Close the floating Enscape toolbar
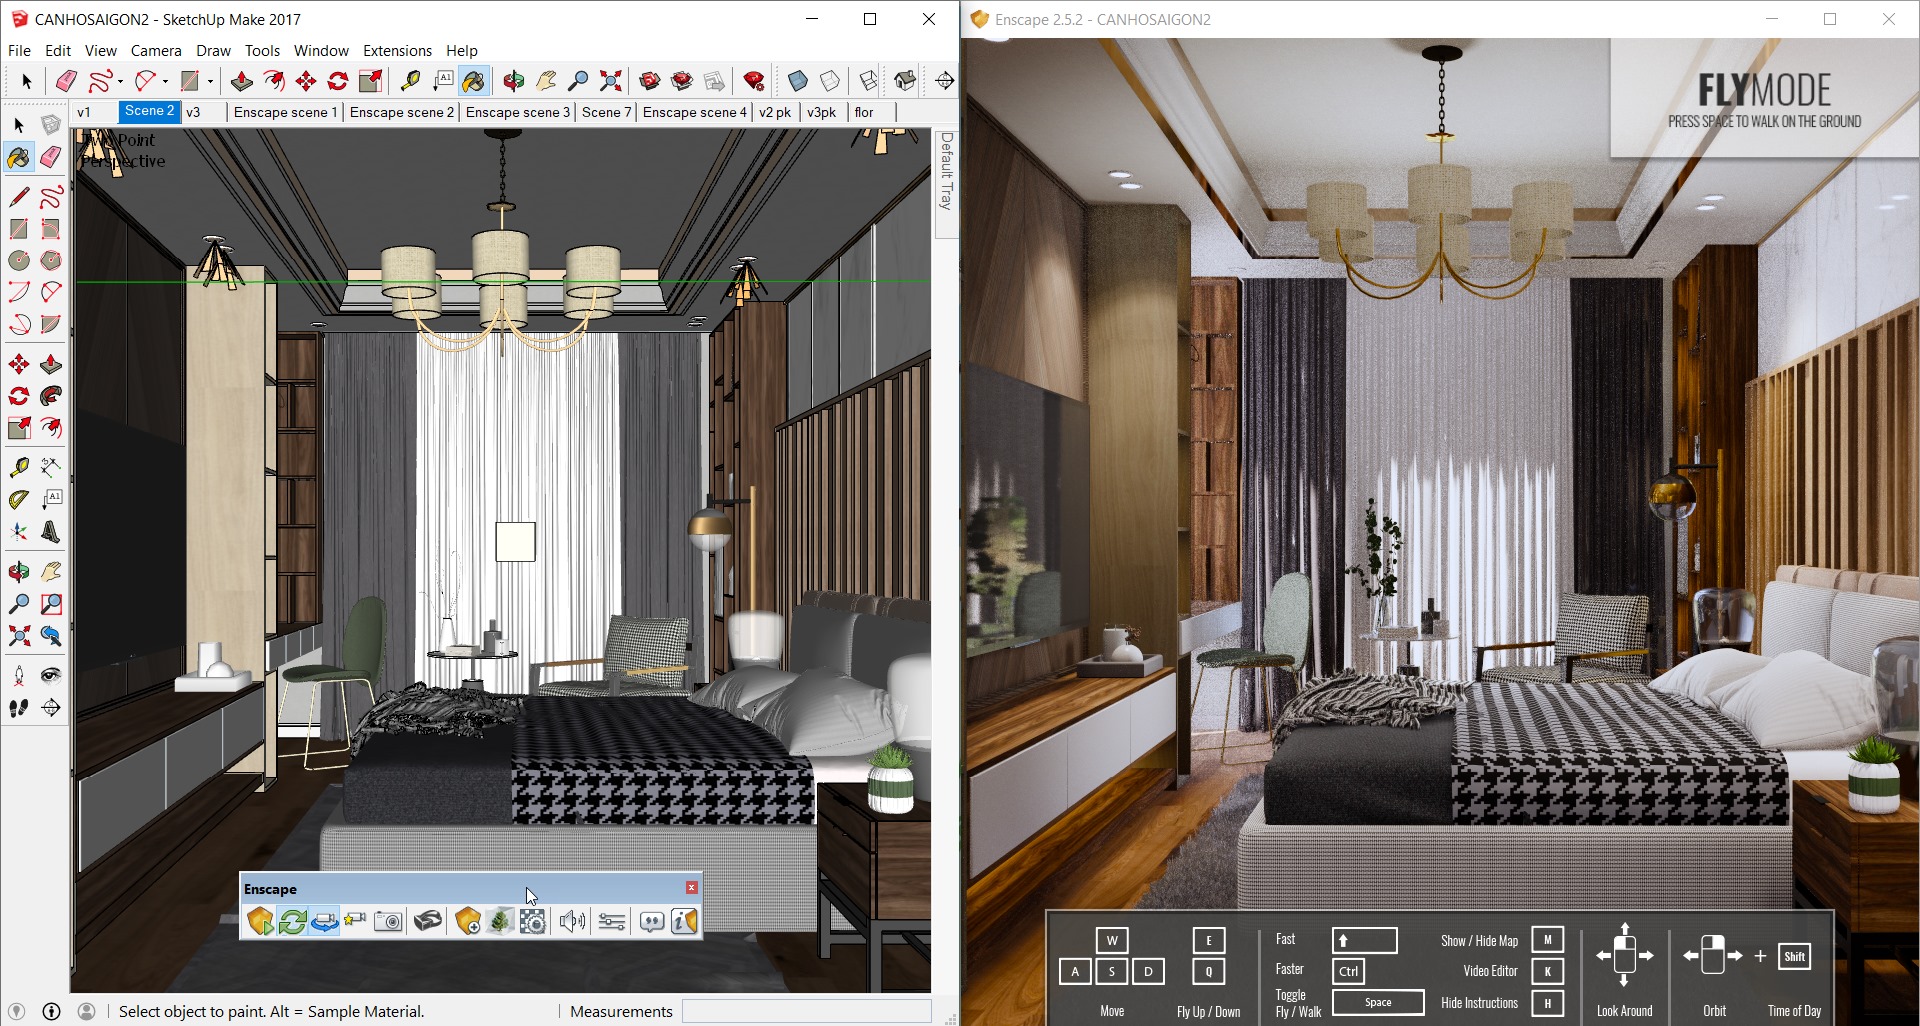The height and width of the screenshot is (1026, 1920). (x=691, y=888)
